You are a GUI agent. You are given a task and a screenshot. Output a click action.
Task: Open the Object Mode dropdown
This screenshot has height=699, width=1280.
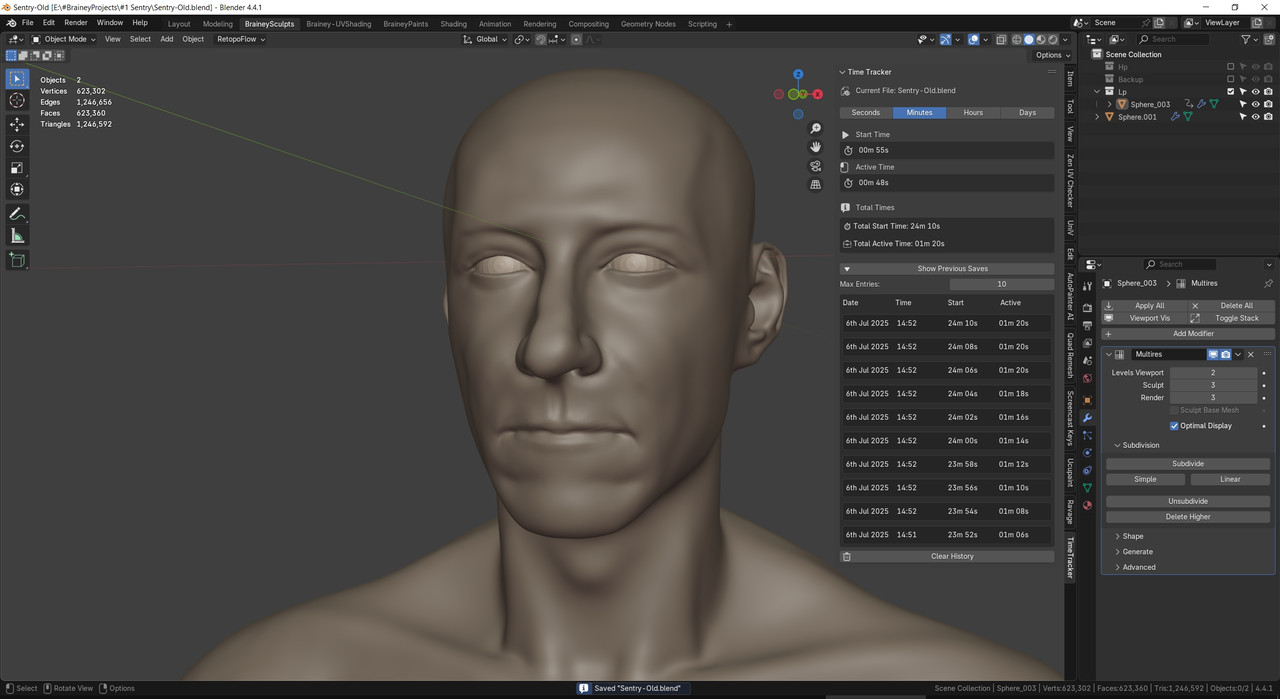click(64, 39)
